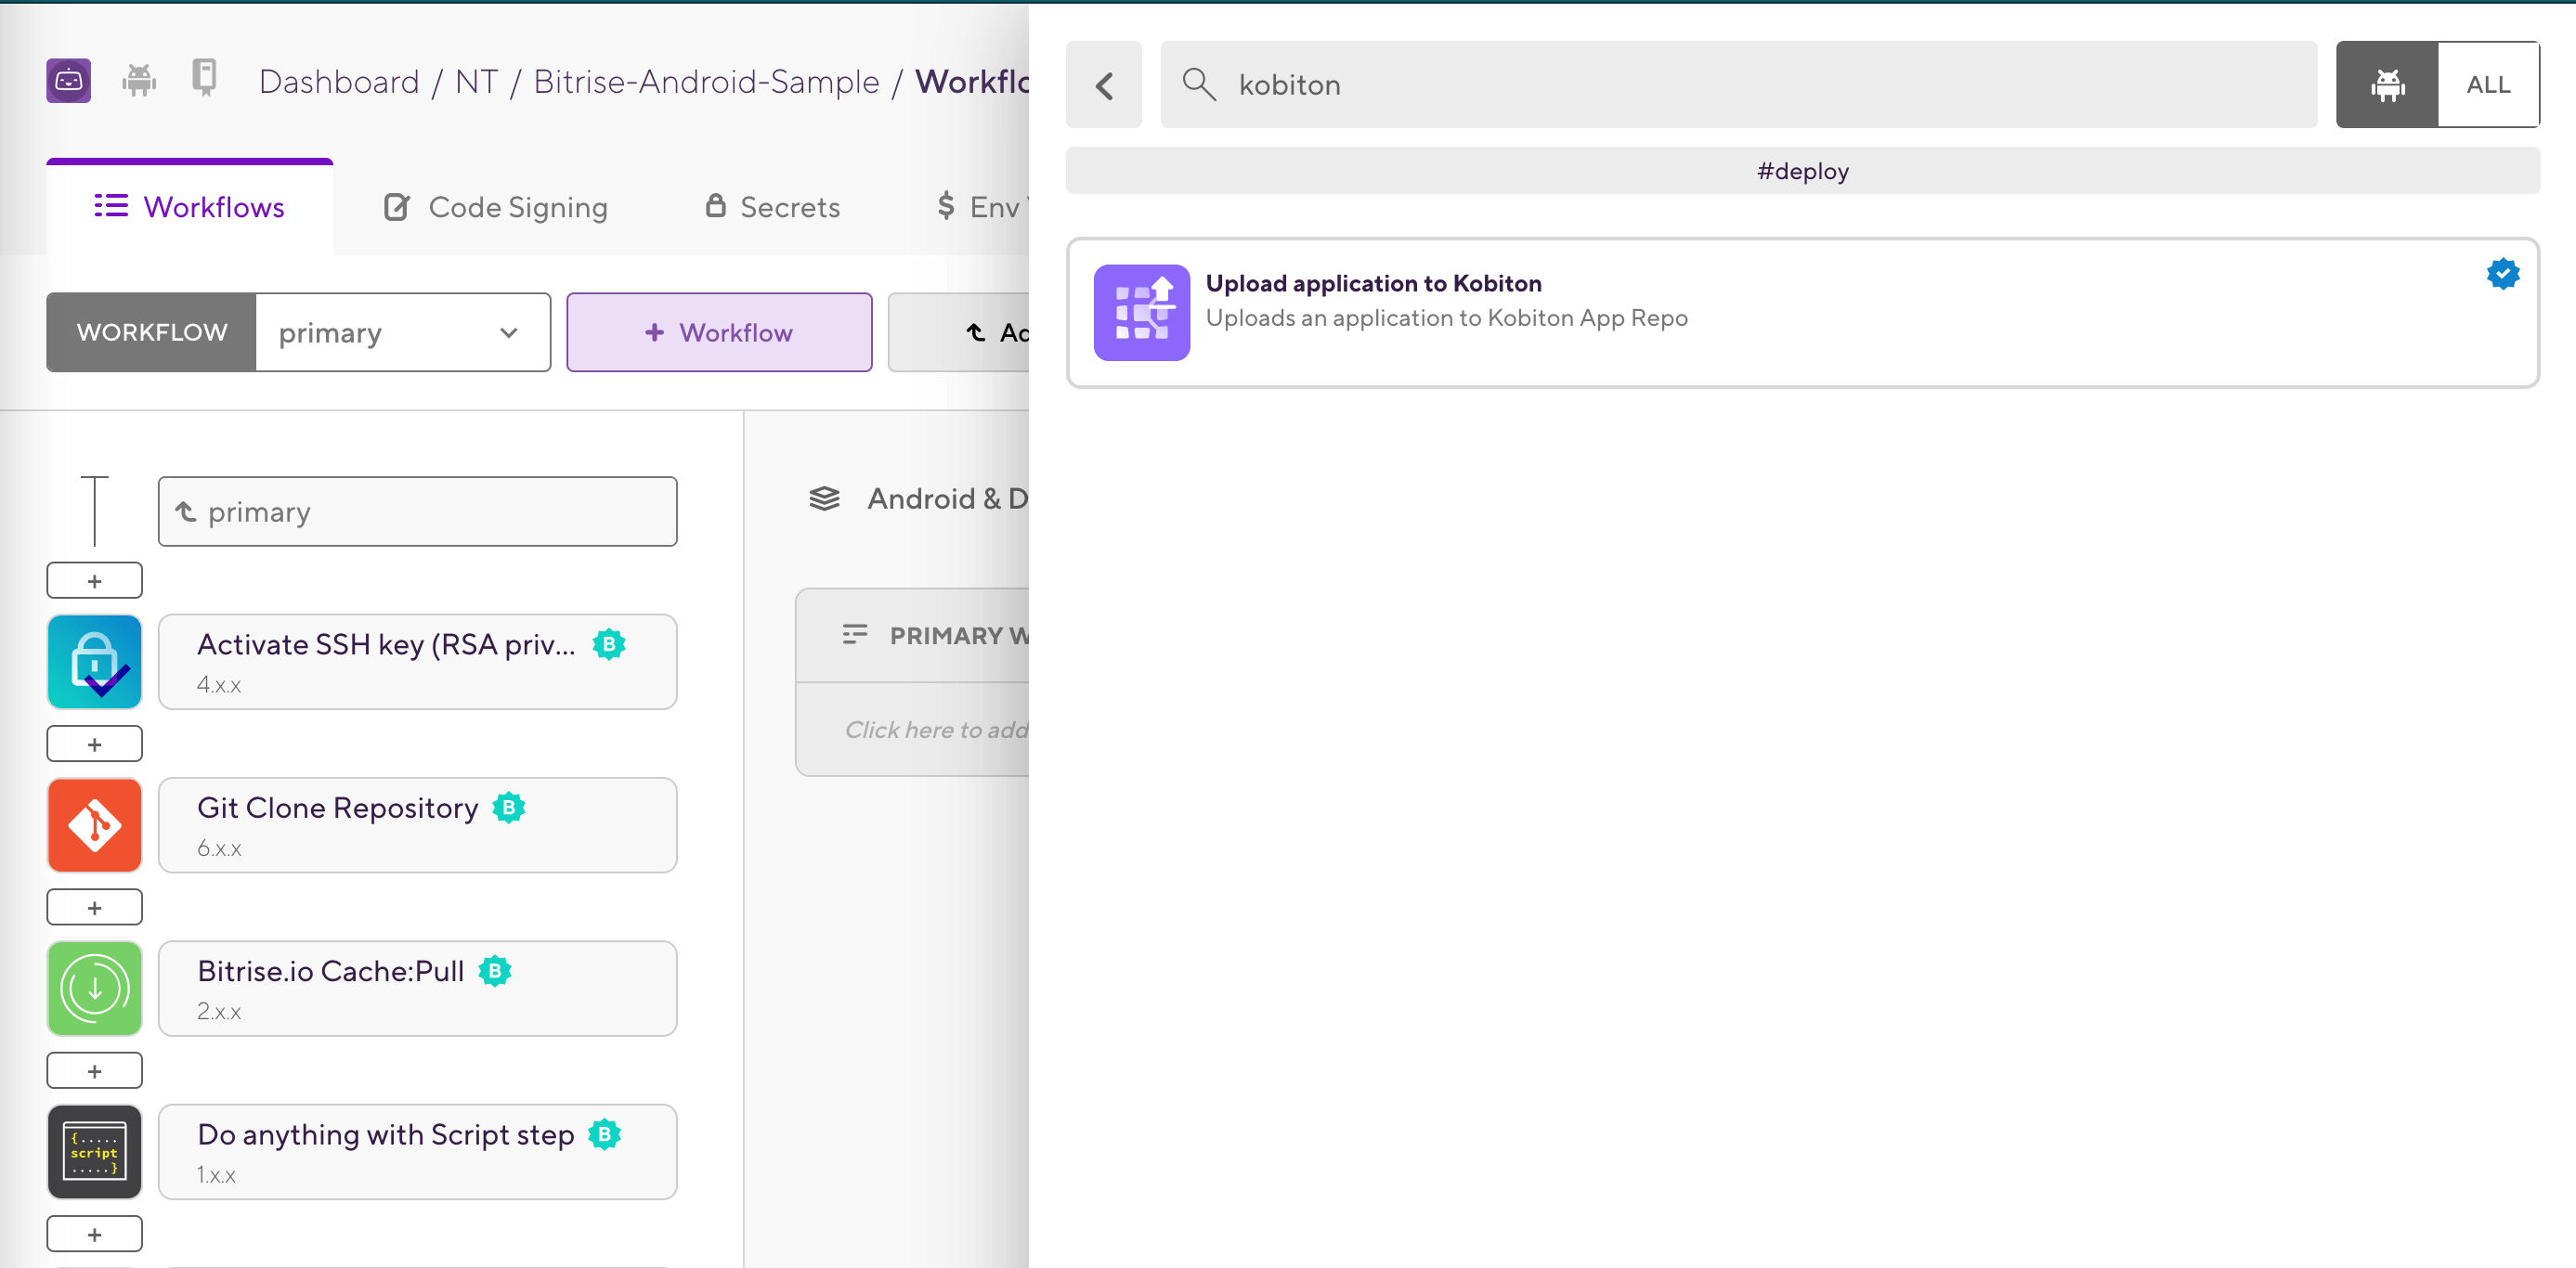This screenshot has width=2576, height=1268.
Task: Add step above Git Clone Repository
Action: (x=95, y=745)
